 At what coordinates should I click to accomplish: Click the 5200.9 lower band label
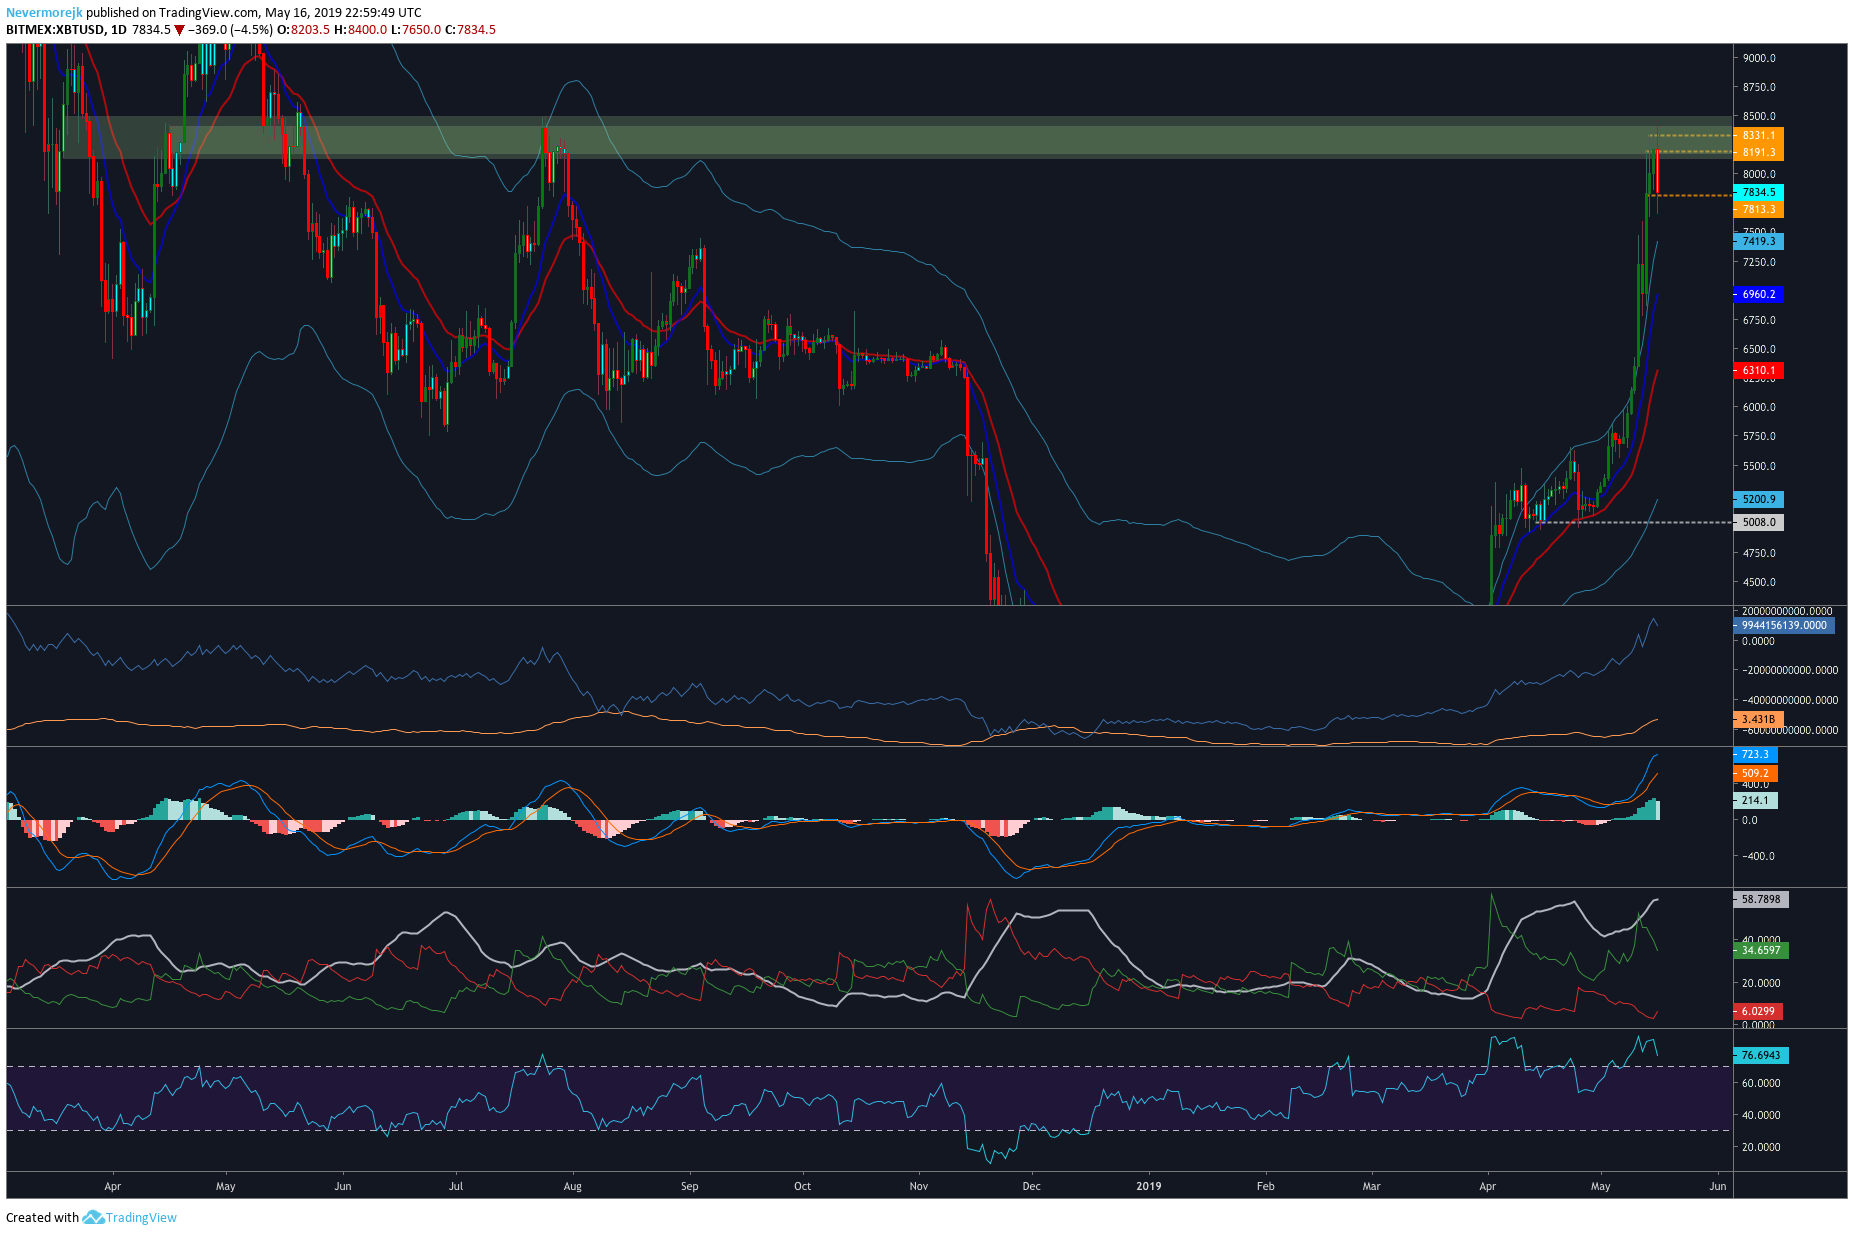click(x=1758, y=499)
